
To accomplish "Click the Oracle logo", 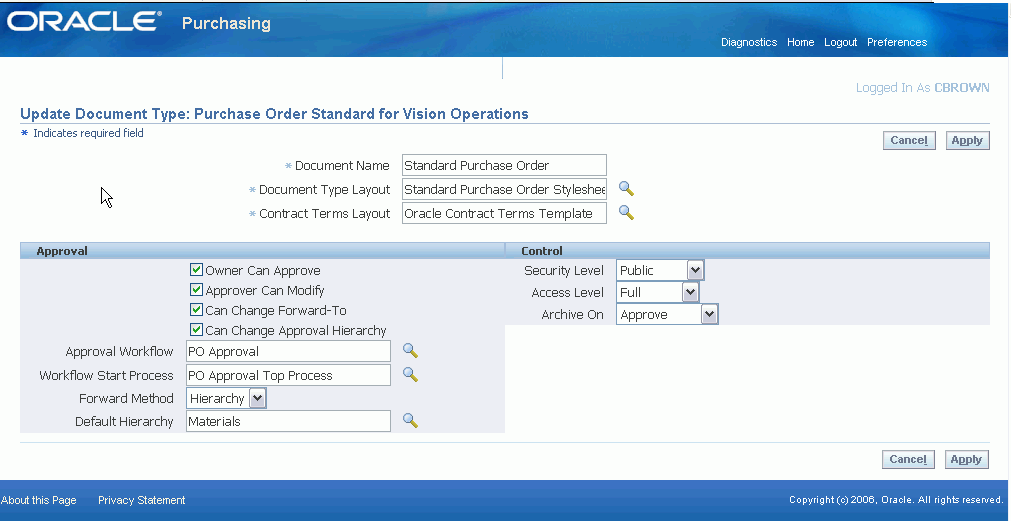I will [x=83, y=22].
